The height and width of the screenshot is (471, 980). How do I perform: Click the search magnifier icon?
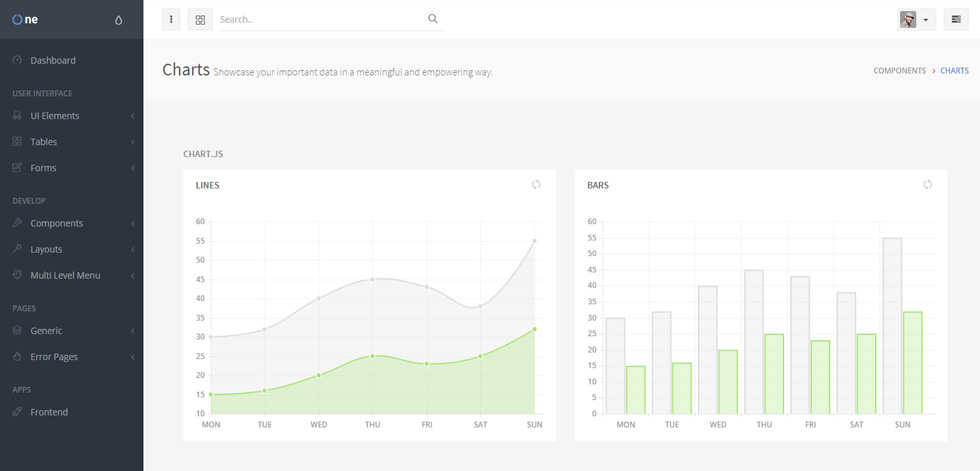(x=432, y=19)
